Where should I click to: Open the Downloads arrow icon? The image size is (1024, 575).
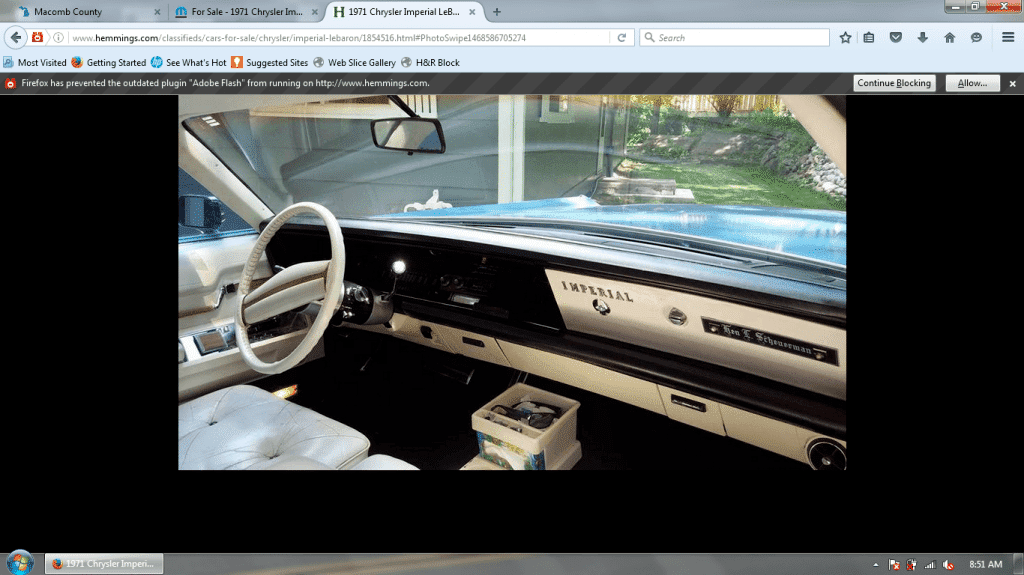(922, 37)
